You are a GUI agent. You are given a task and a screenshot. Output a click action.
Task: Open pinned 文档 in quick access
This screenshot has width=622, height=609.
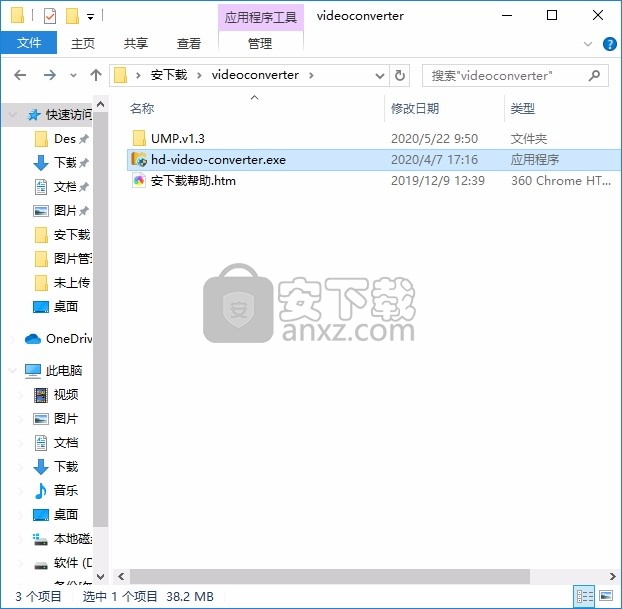[x=65, y=186]
